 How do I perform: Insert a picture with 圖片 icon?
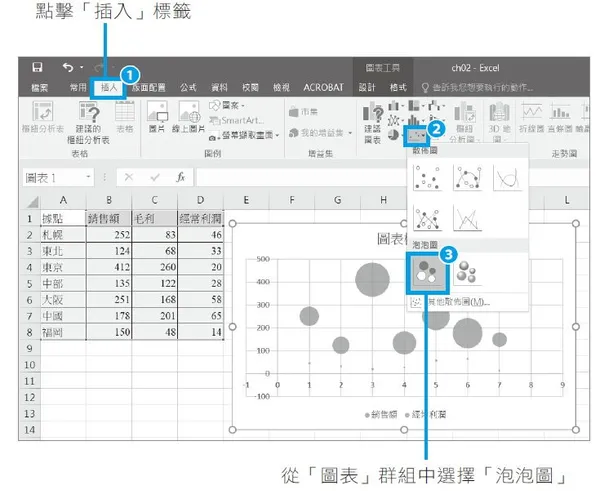pos(157,111)
